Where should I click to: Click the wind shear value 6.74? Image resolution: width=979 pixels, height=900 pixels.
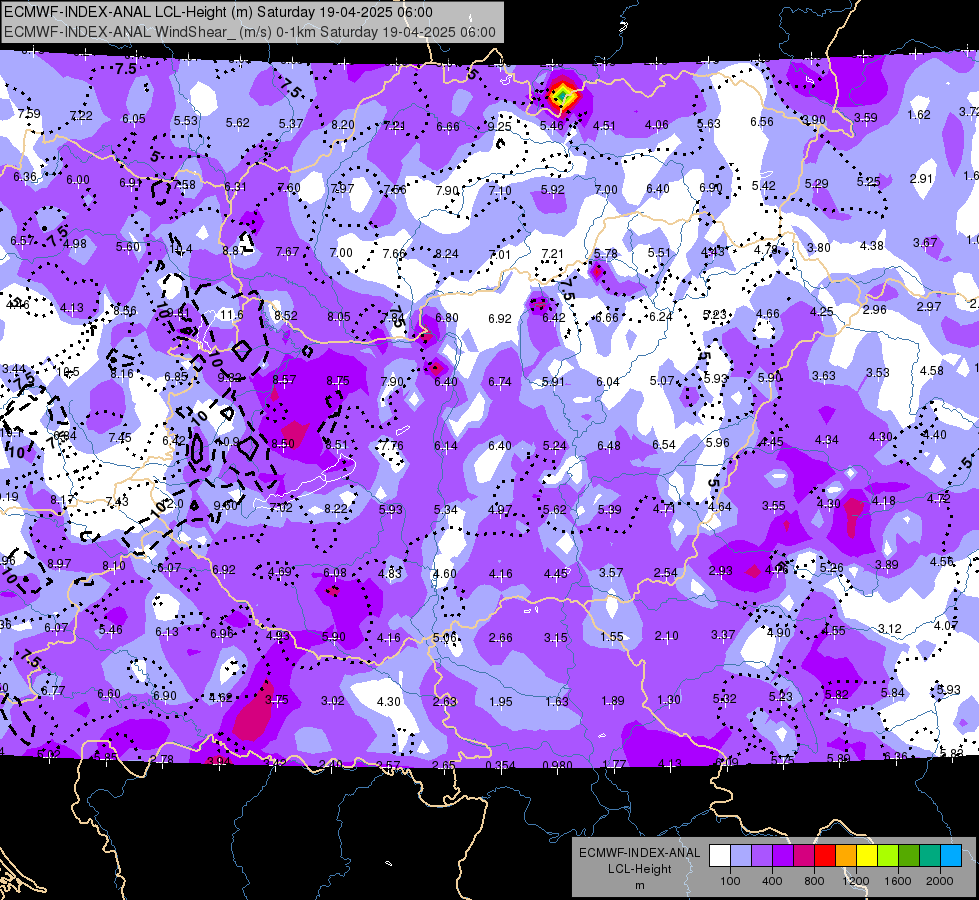click(499, 382)
